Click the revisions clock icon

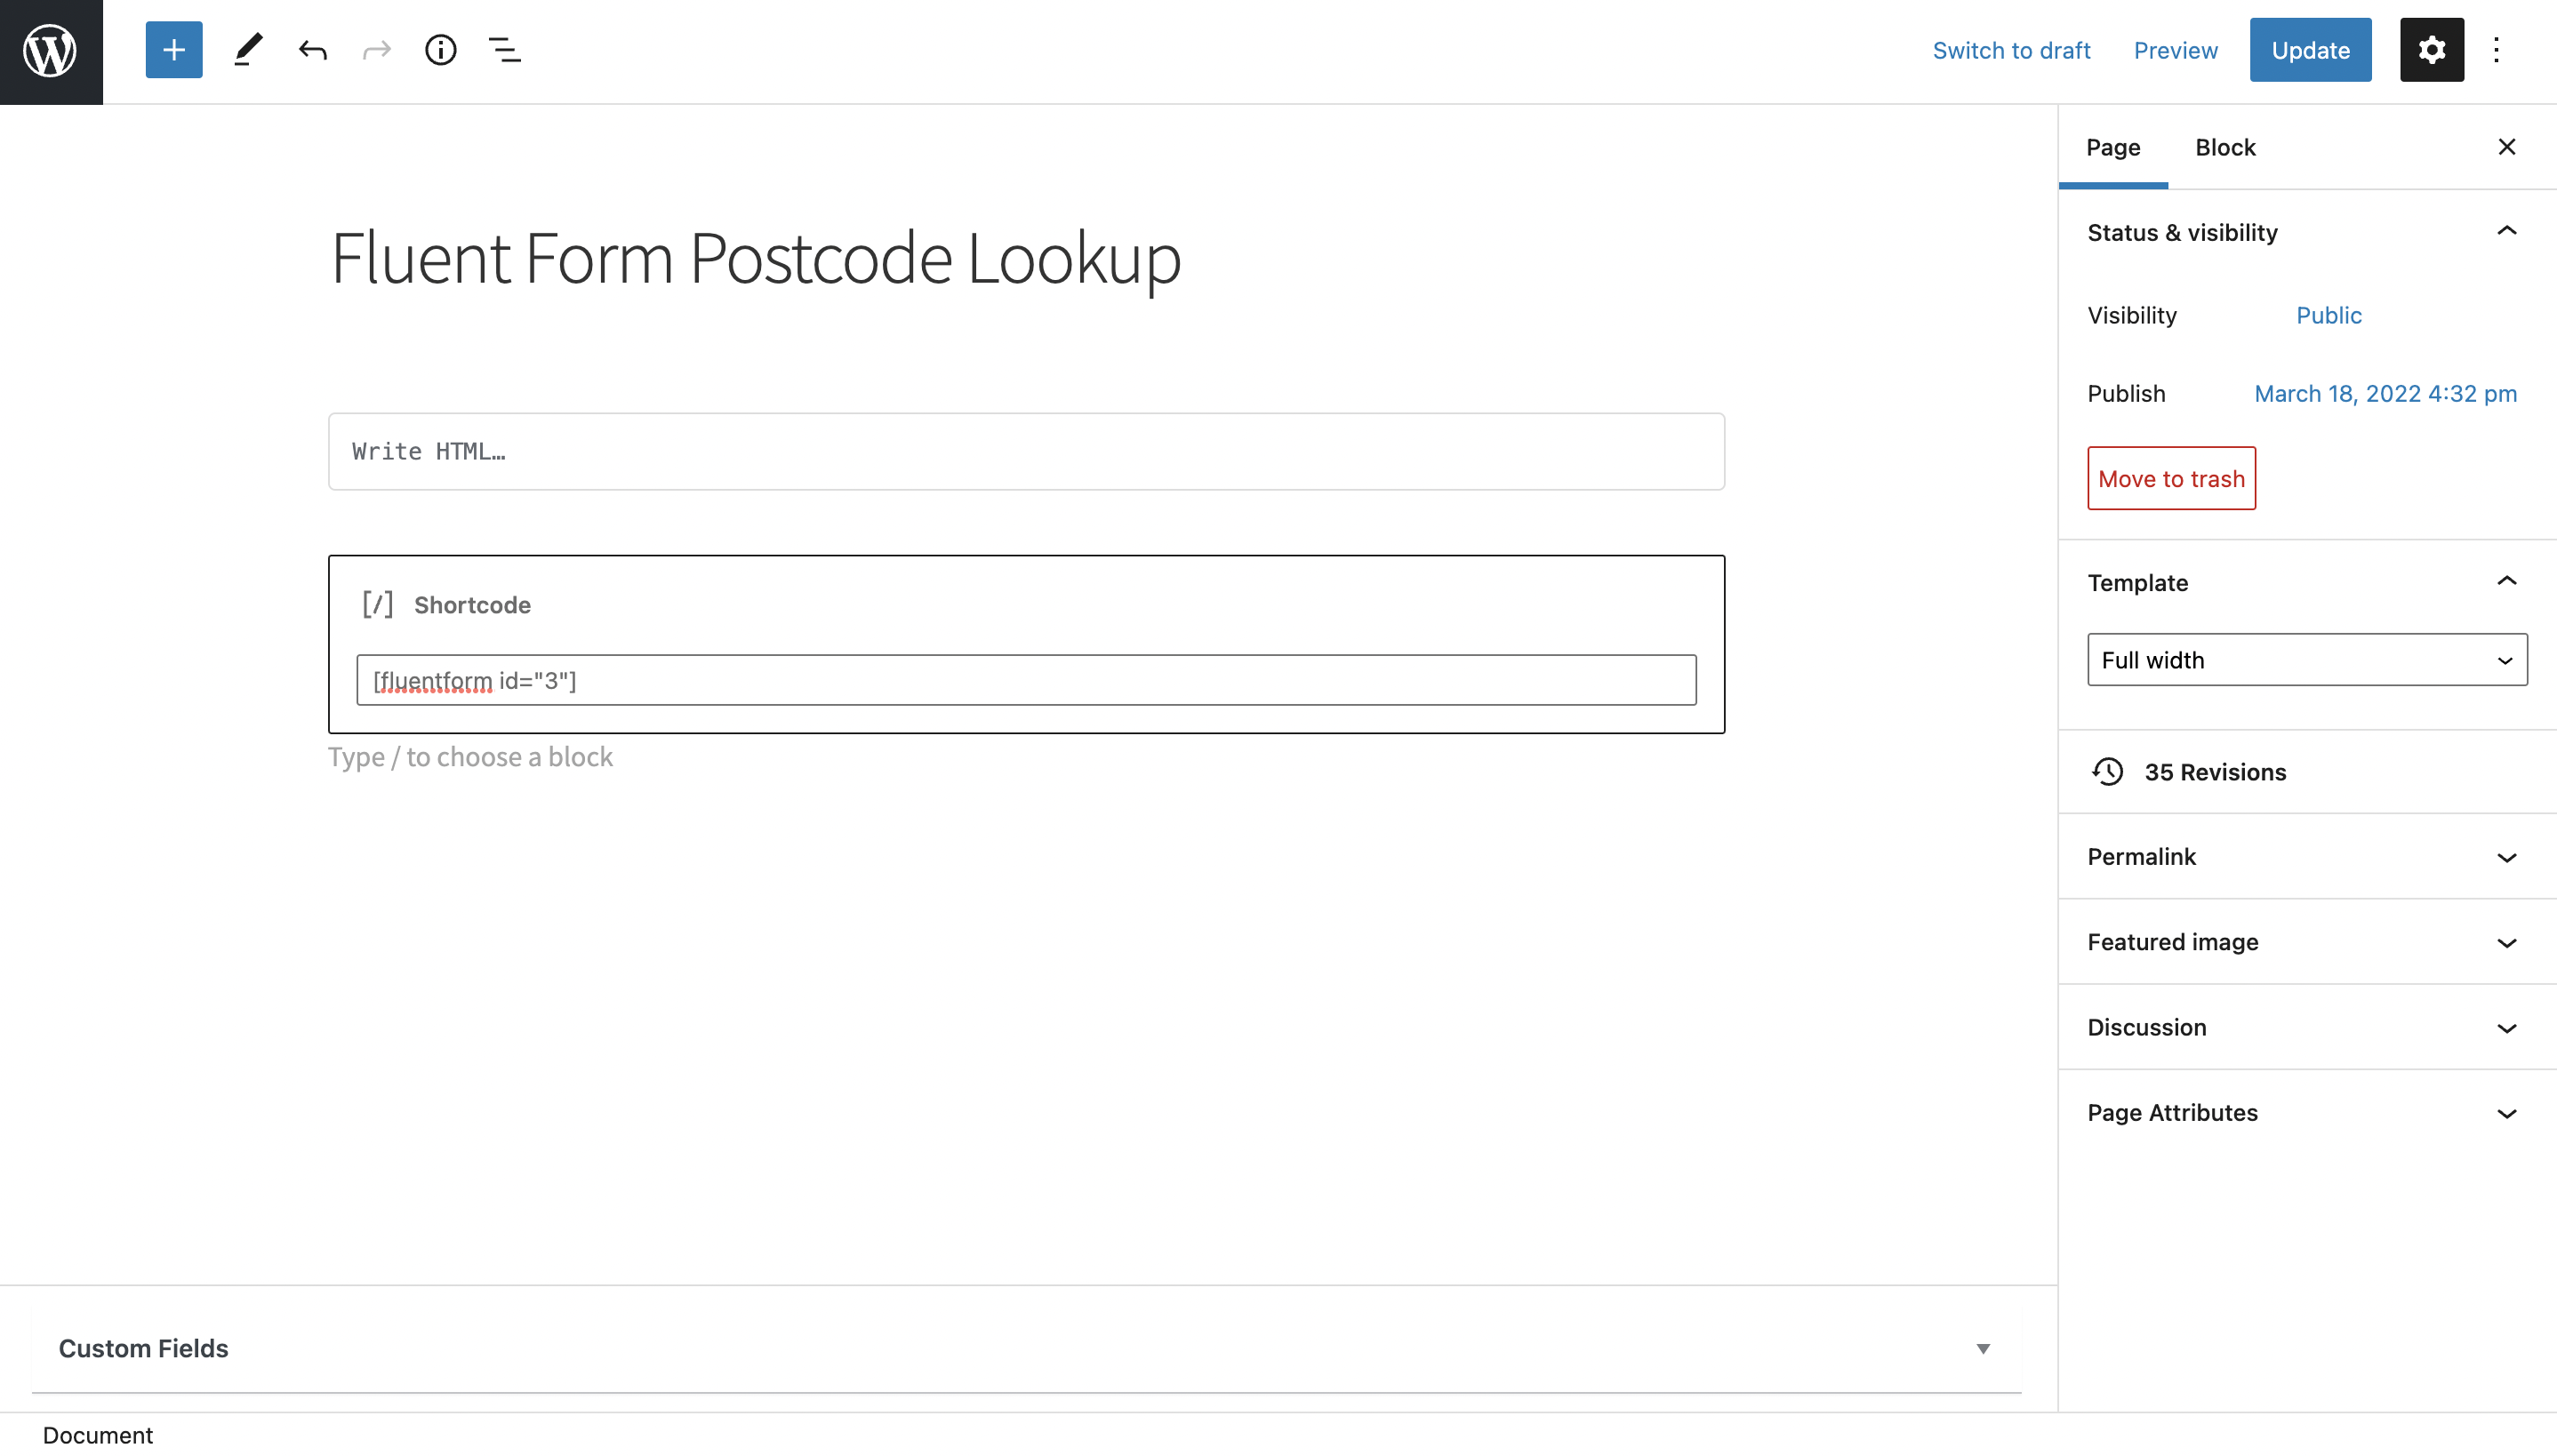click(2109, 771)
